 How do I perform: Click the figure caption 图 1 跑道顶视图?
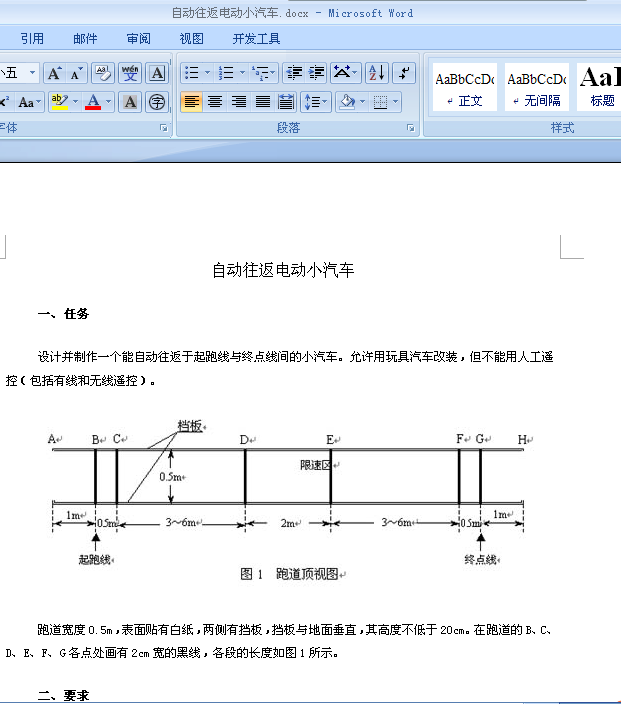point(290,574)
